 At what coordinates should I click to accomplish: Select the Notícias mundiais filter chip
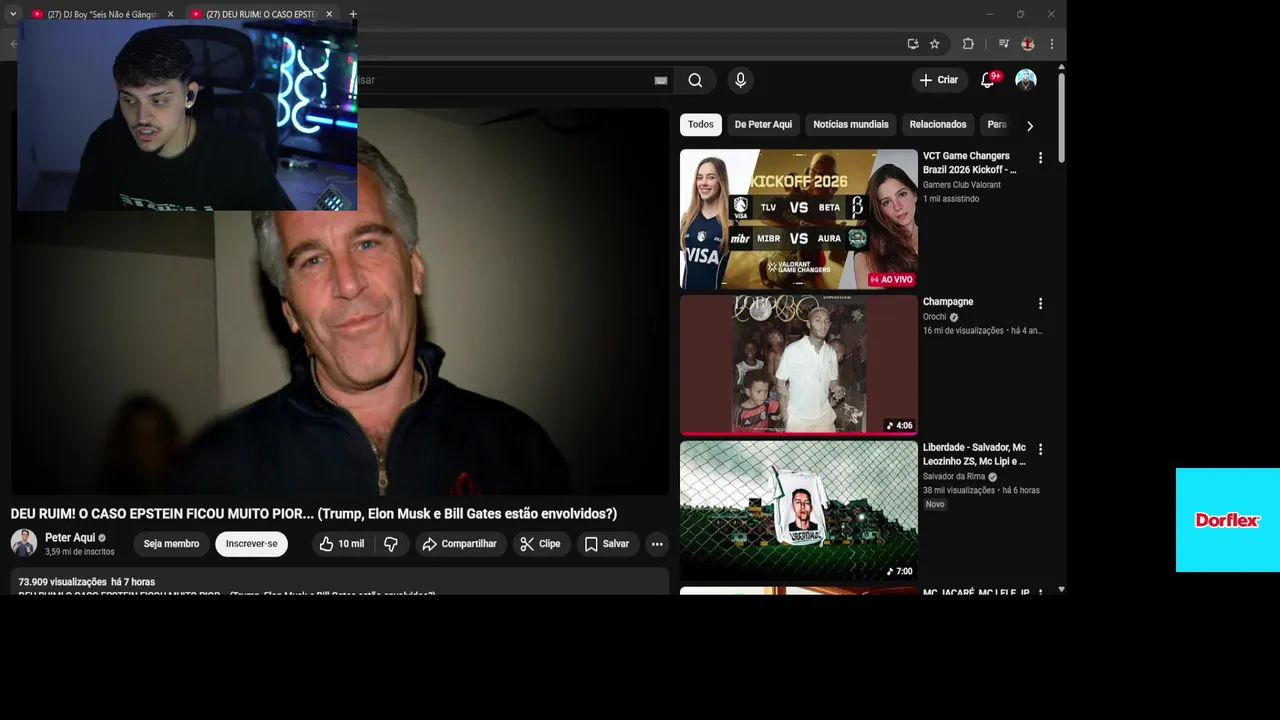pos(851,125)
